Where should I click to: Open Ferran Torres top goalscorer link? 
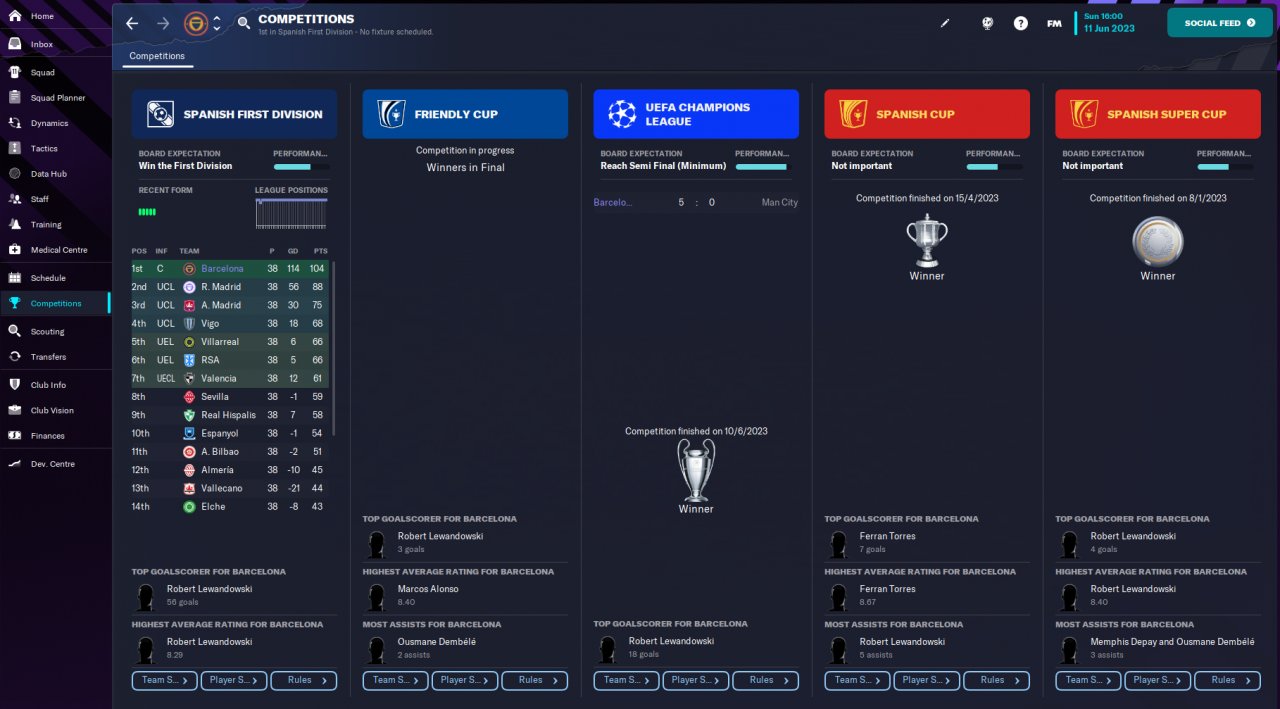point(887,536)
